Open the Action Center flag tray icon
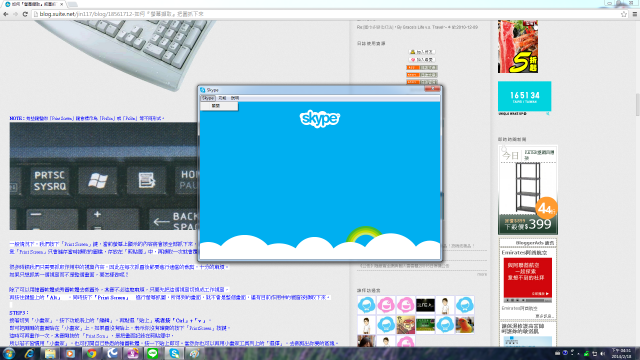 tap(595, 353)
